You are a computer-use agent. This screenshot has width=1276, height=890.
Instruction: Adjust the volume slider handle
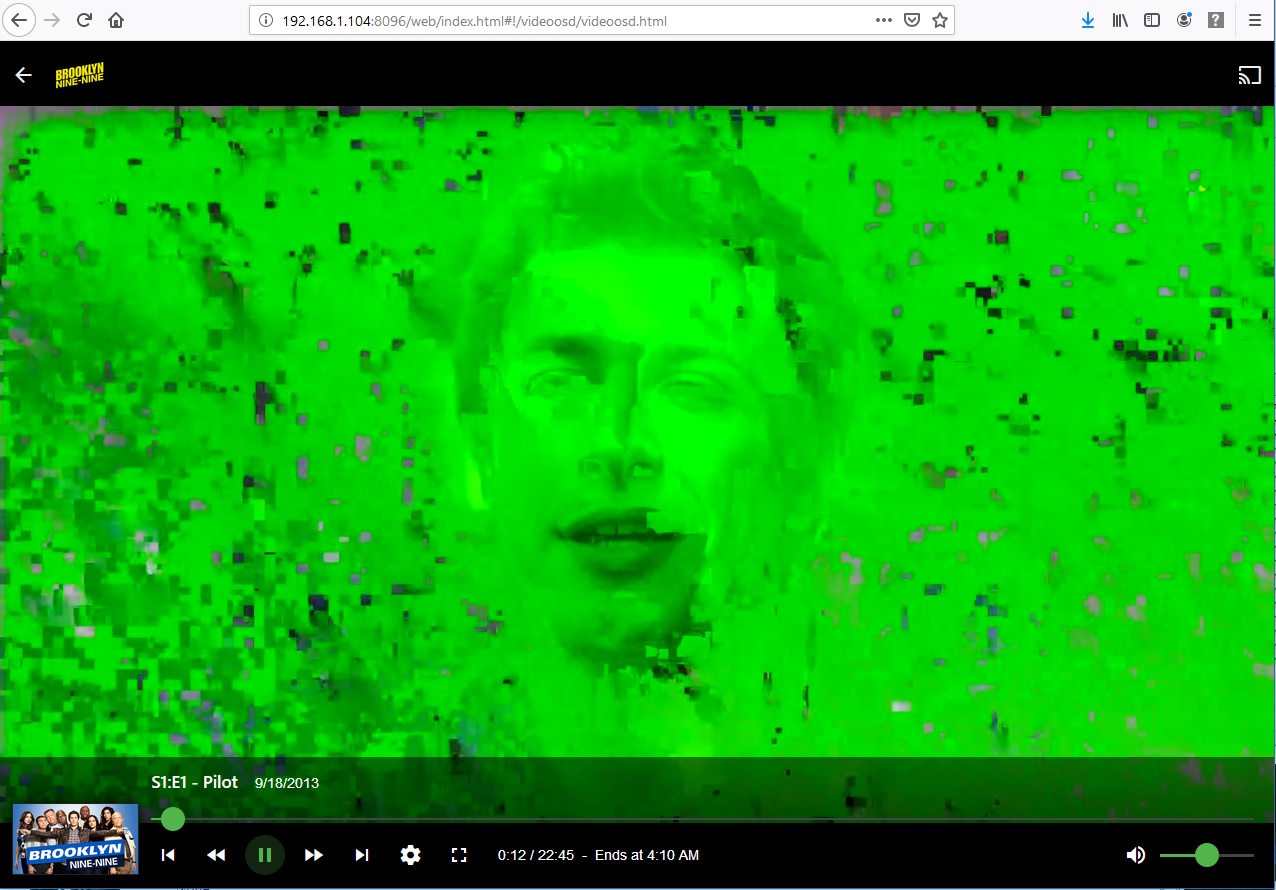[x=1207, y=855]
